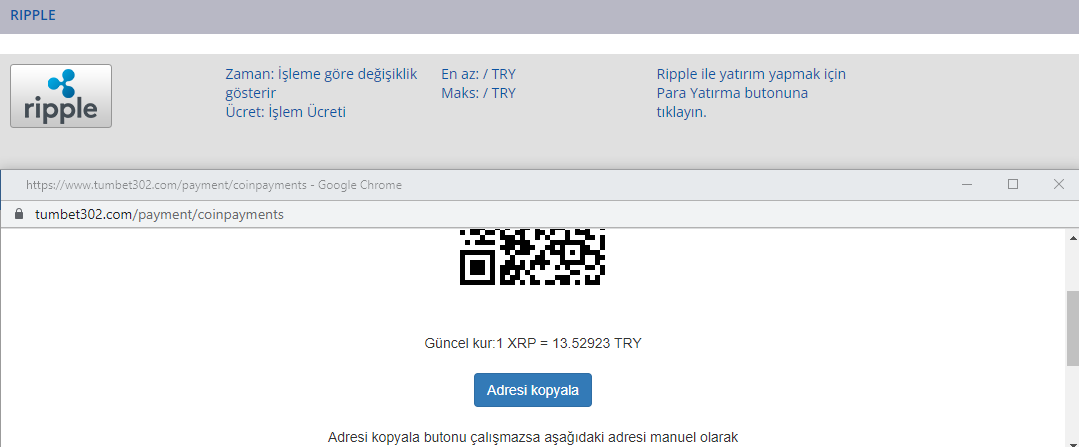Click the Ripple logo payment button
The image size is (1079, 447).
(61, 96)
